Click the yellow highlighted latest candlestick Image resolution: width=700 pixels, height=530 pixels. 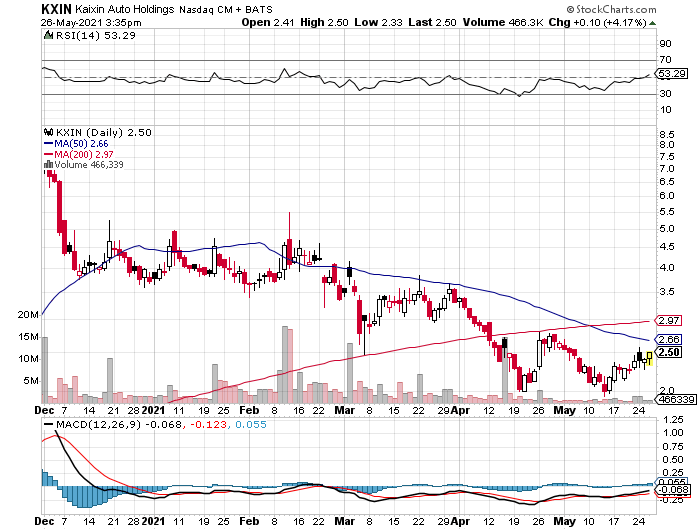649,359
